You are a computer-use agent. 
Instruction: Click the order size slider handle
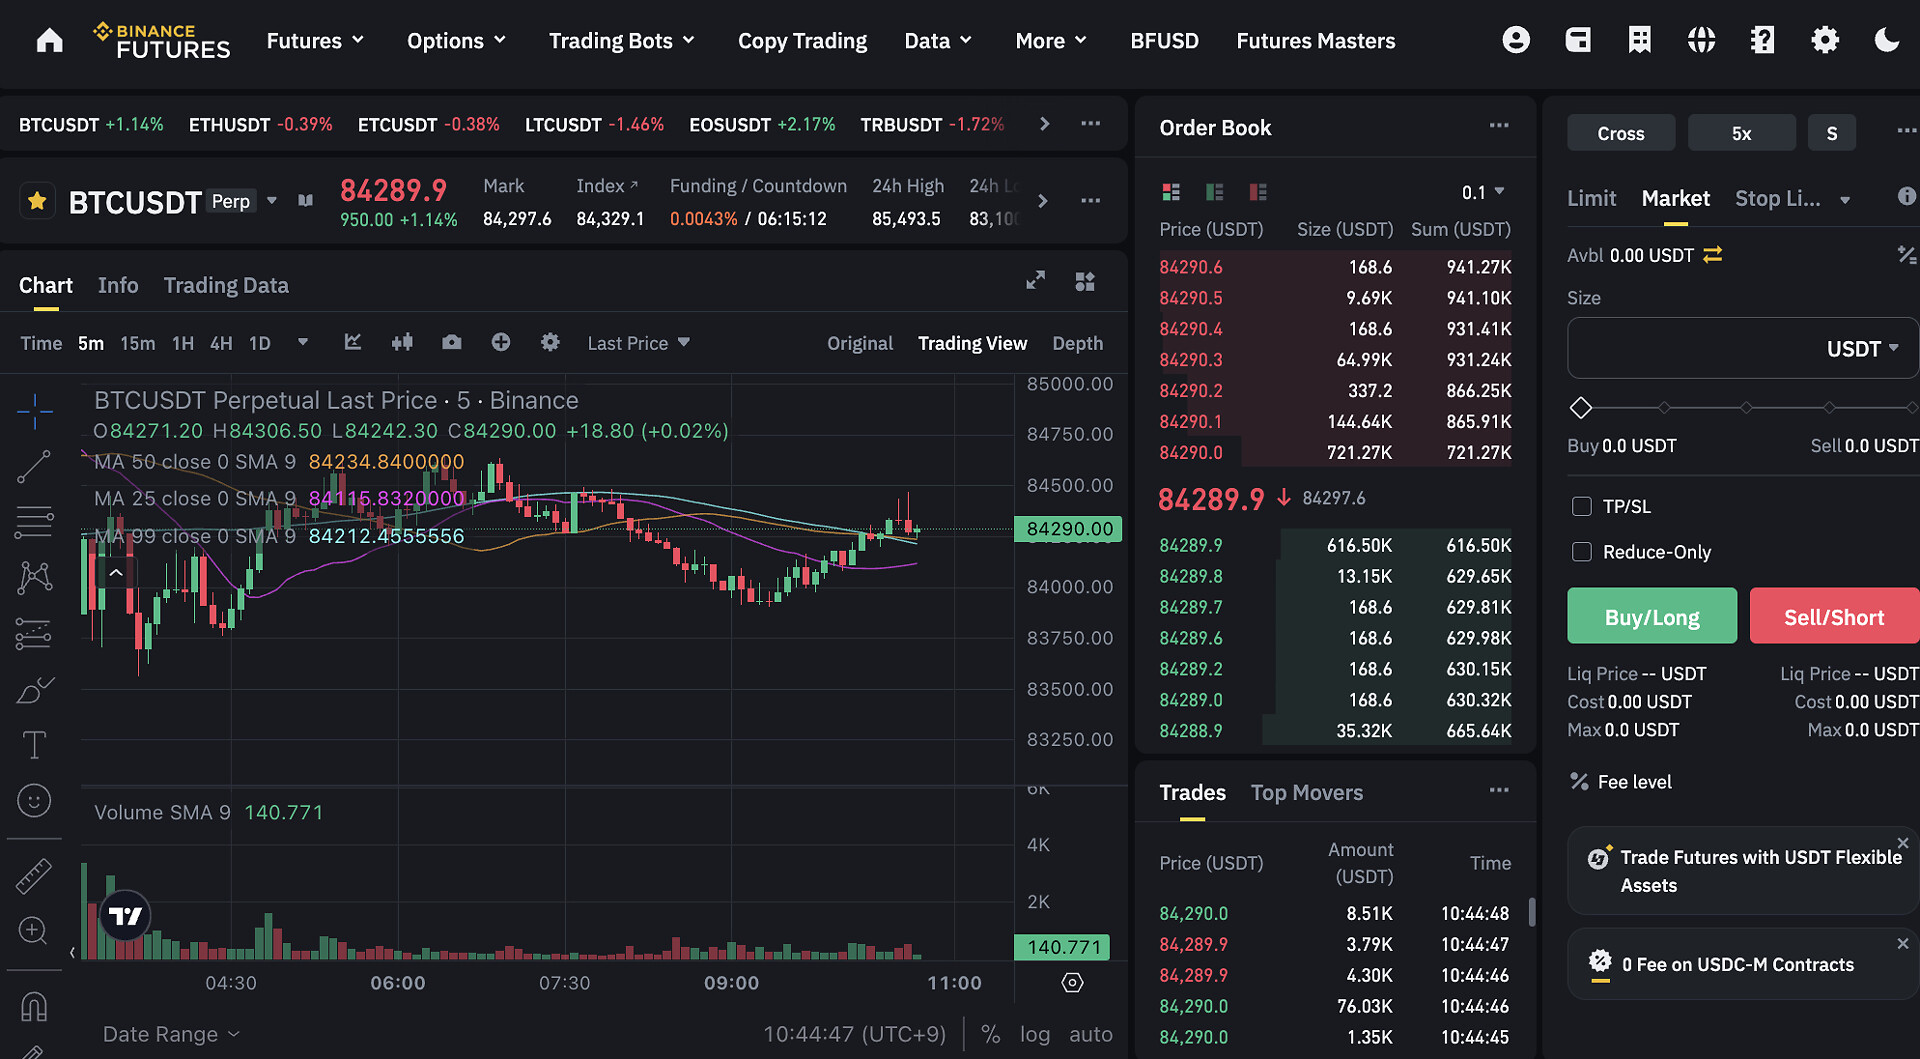(x=1581, y=408)
